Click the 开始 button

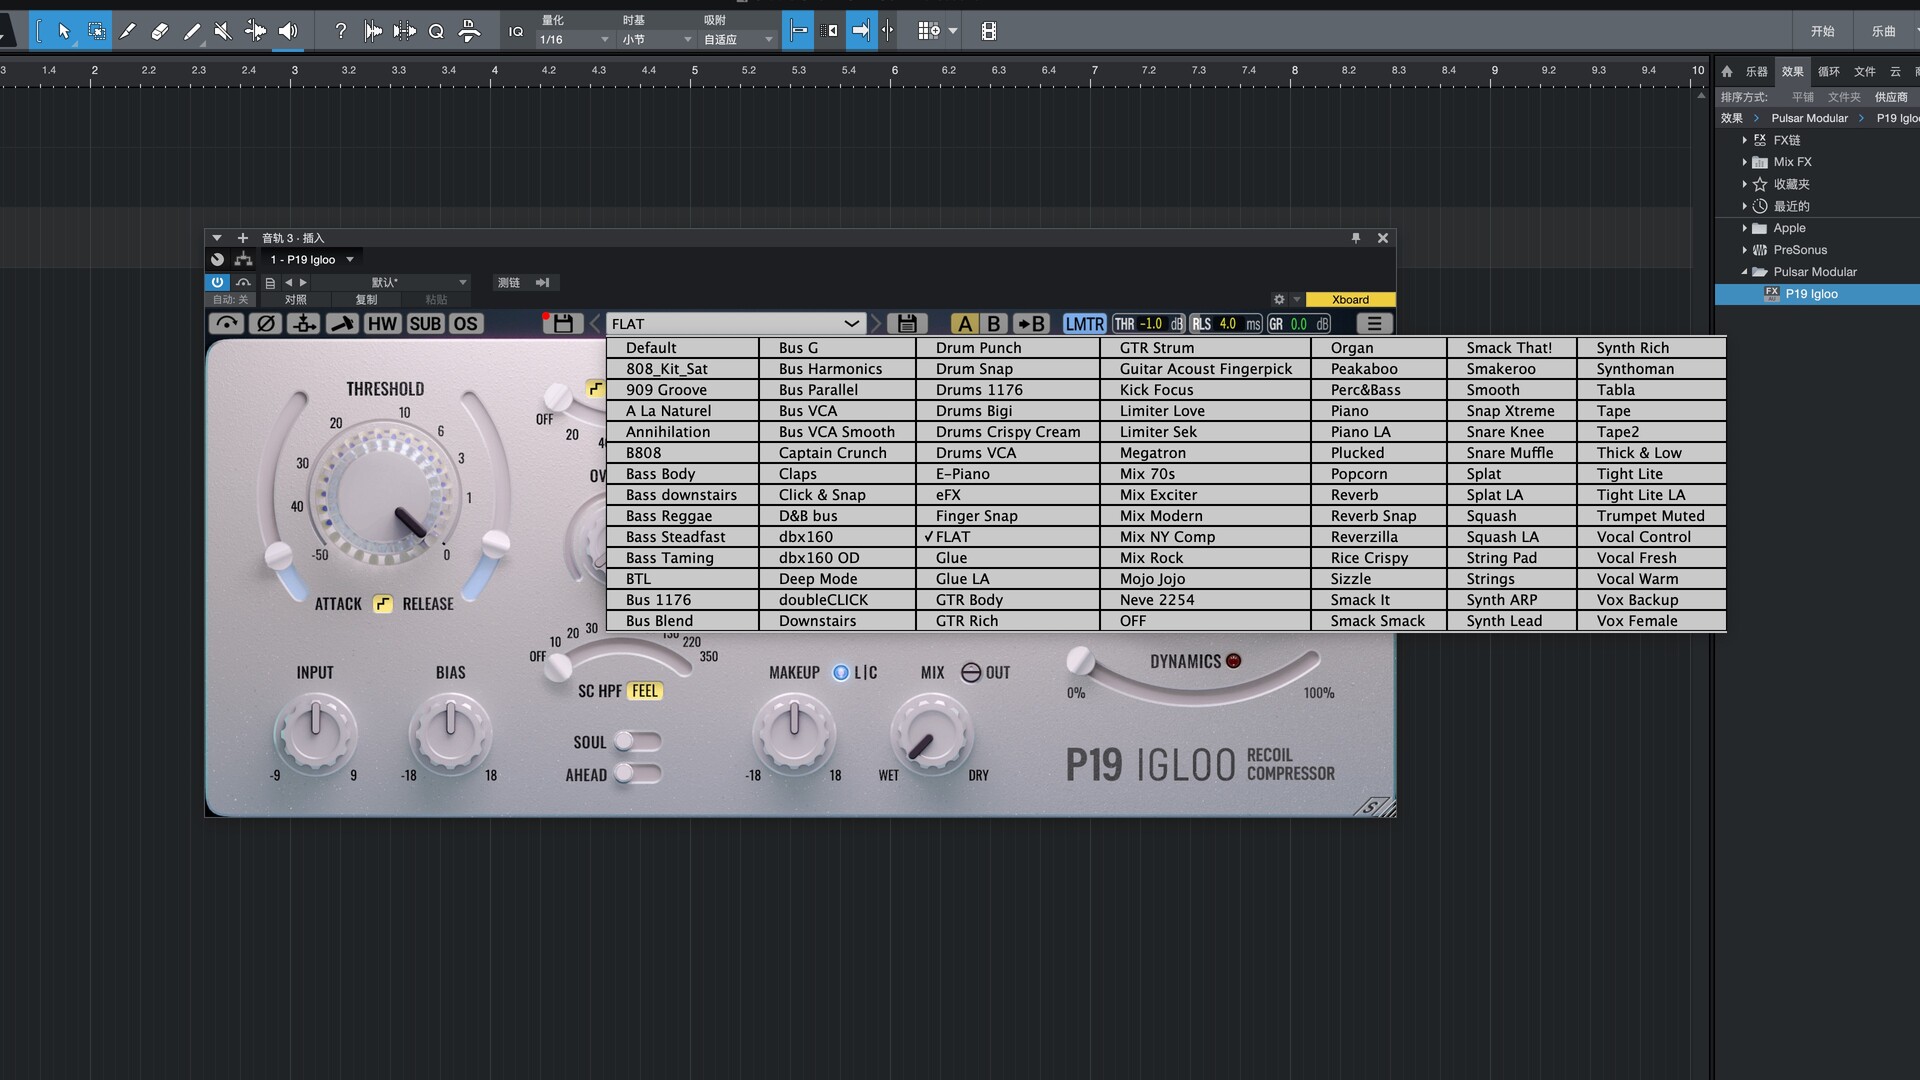click(x=1822, y=31)
